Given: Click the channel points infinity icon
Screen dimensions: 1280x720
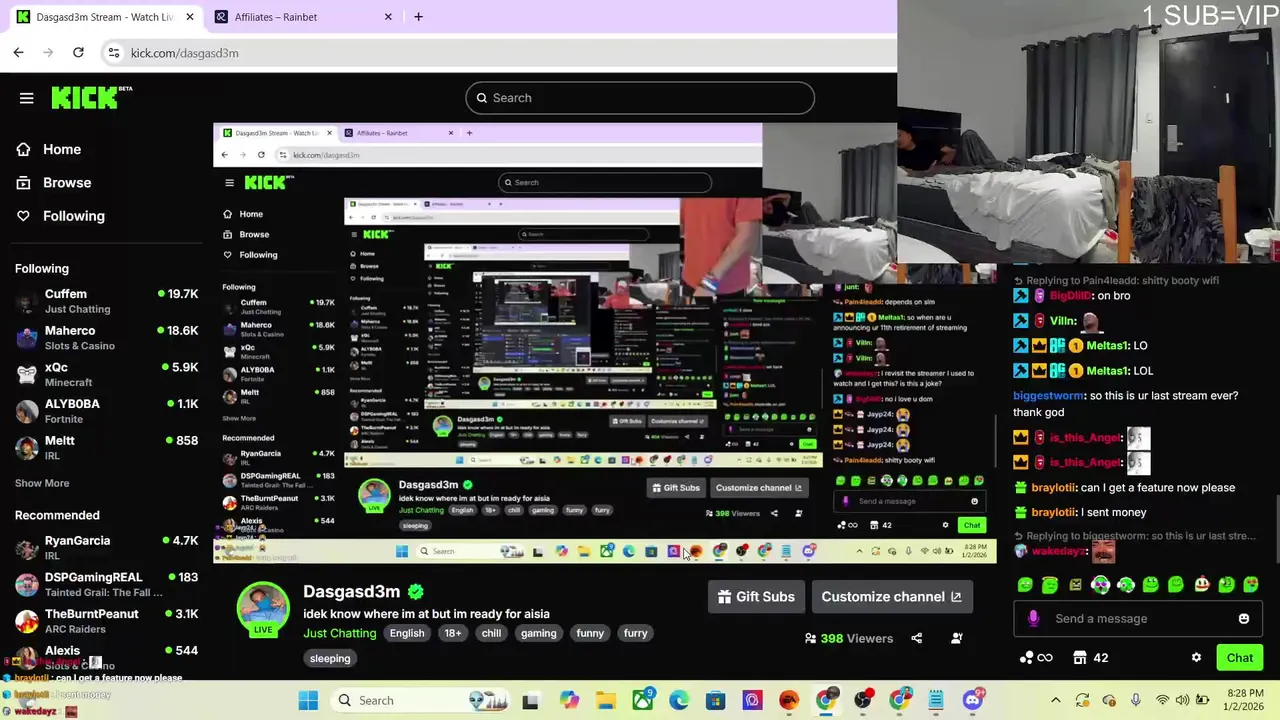Looking at the screenshot, I should 1035,658.
